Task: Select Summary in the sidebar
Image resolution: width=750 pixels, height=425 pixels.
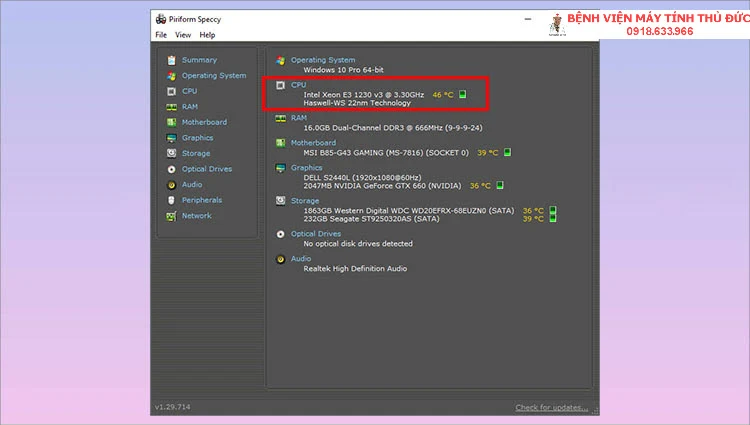Action: [199, 60]
